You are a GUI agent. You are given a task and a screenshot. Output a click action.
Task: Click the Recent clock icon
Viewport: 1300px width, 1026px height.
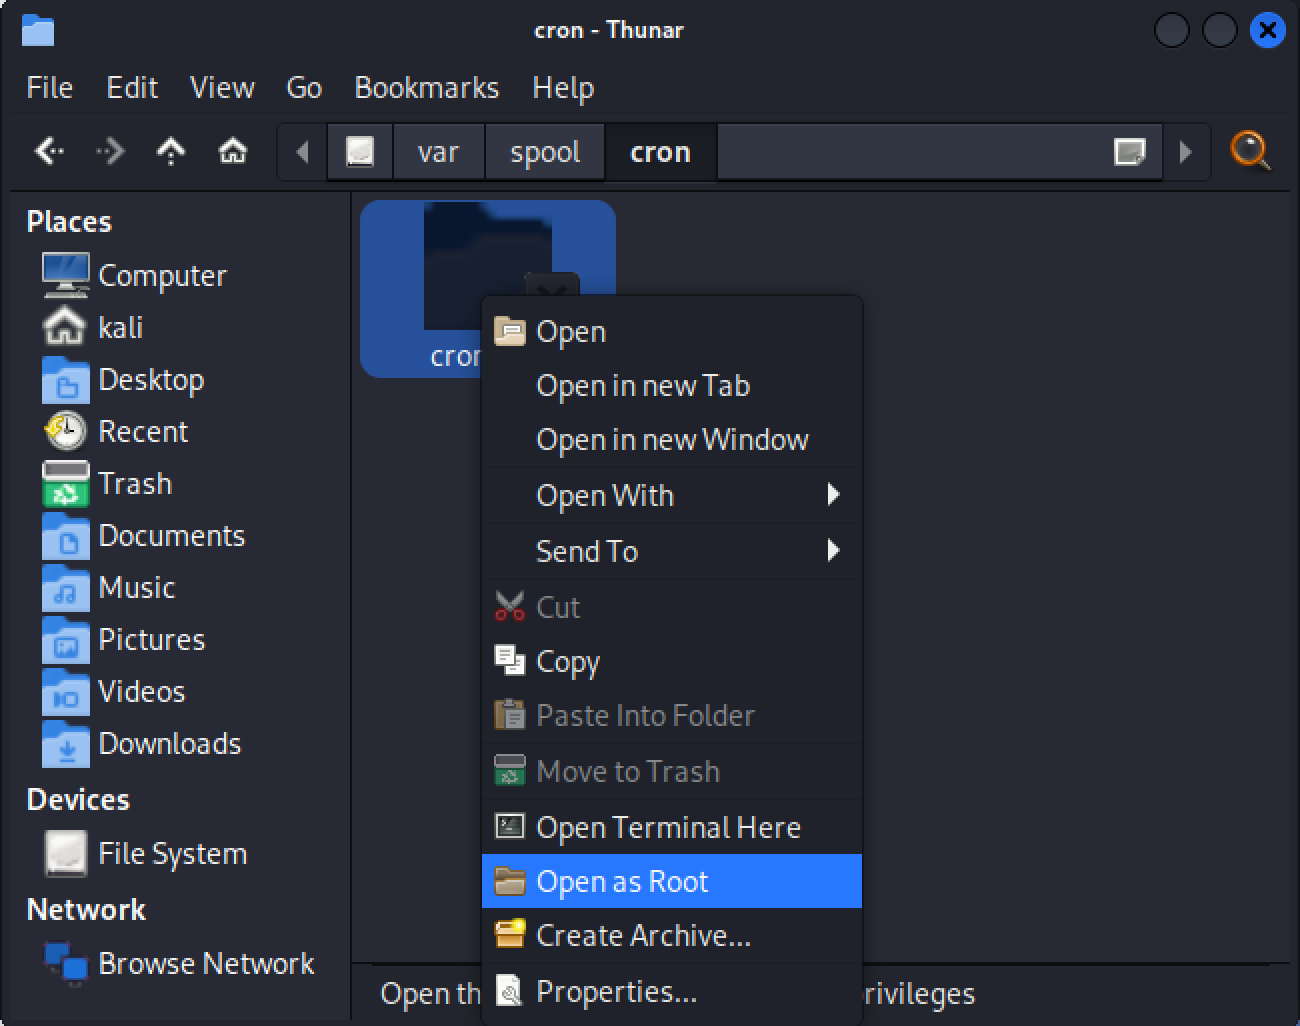(66, 431)
